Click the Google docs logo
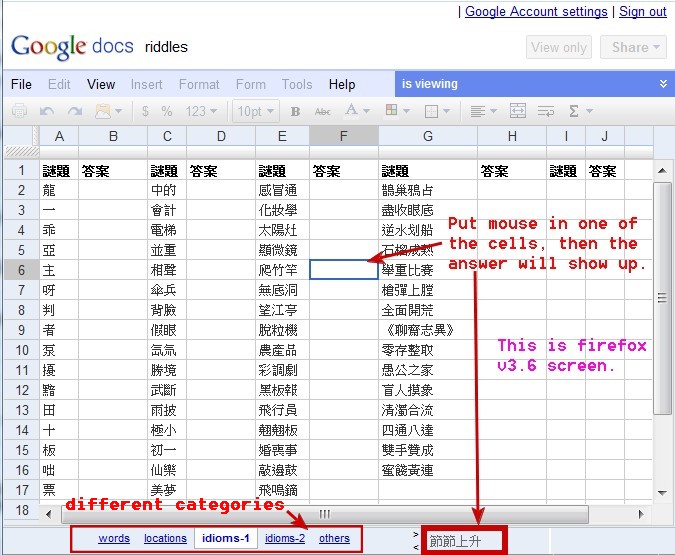Viewport: 675px width, 555px height. click(x=72, y=47)
